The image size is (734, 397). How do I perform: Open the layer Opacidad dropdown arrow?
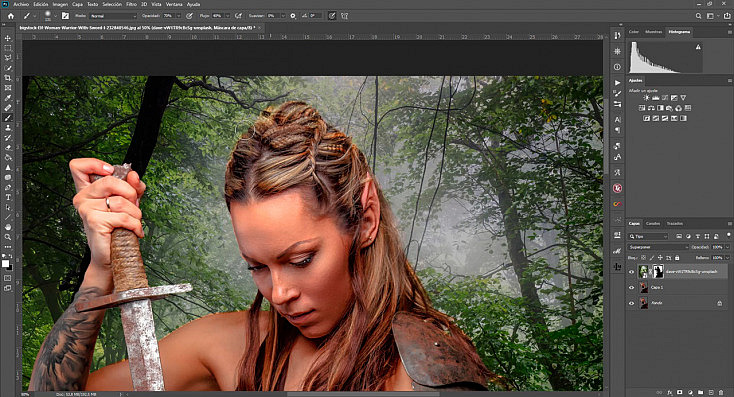pos(727,247)
